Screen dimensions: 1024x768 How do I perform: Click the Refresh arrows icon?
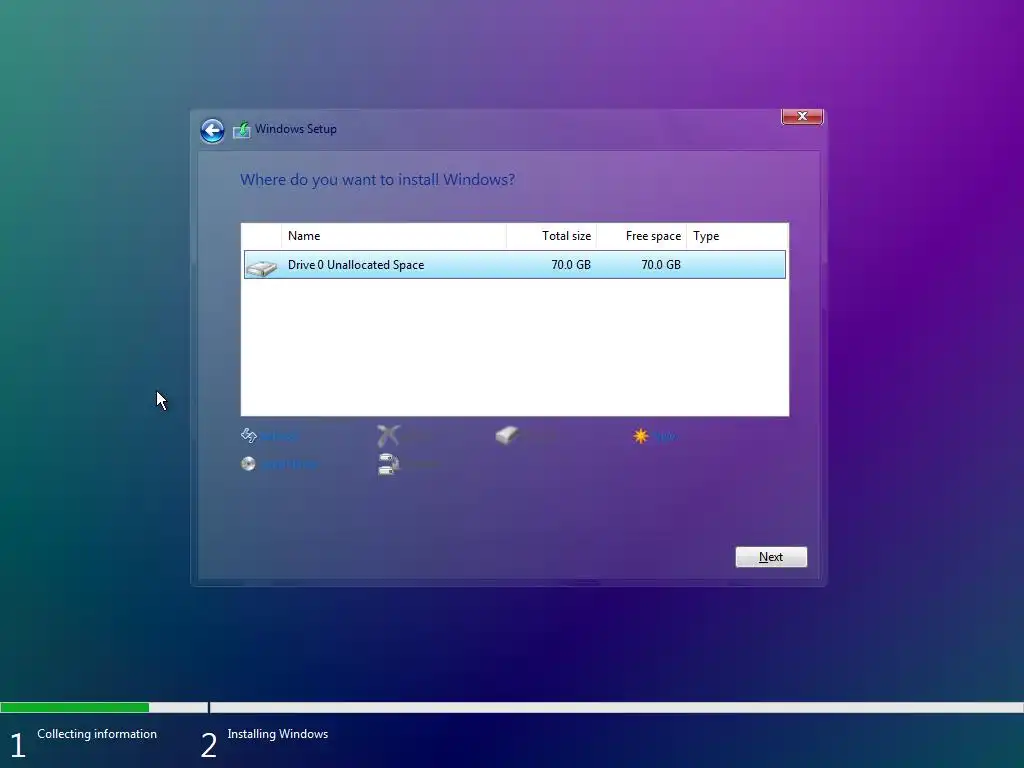coord(249,435)
